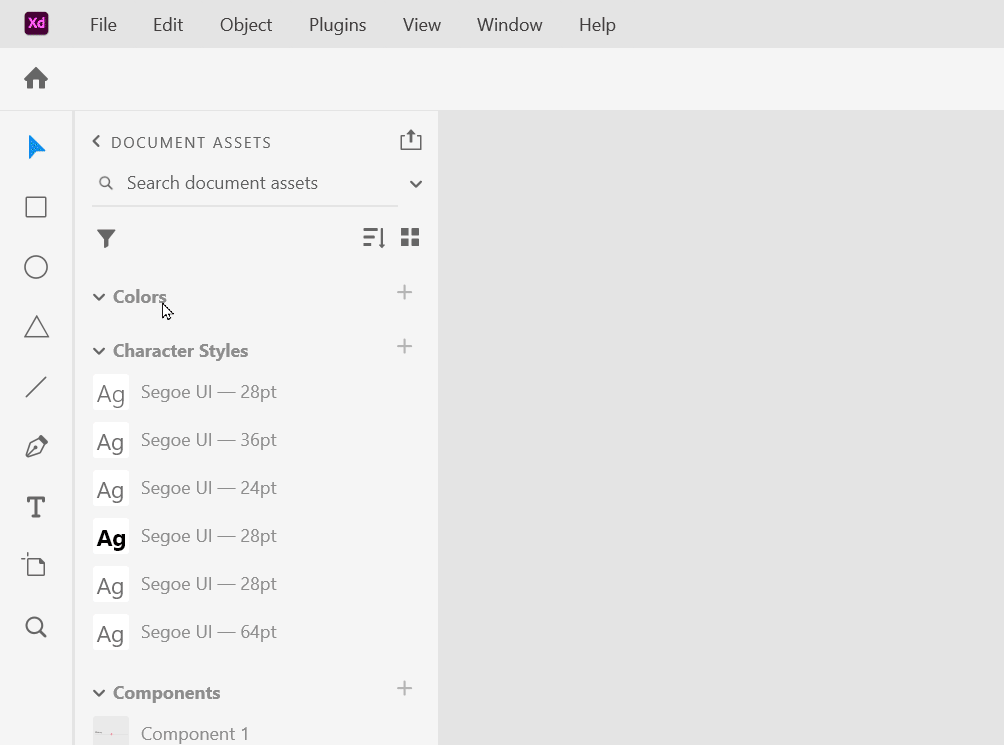Select the Rectangle tool

[x=36, y=207]
